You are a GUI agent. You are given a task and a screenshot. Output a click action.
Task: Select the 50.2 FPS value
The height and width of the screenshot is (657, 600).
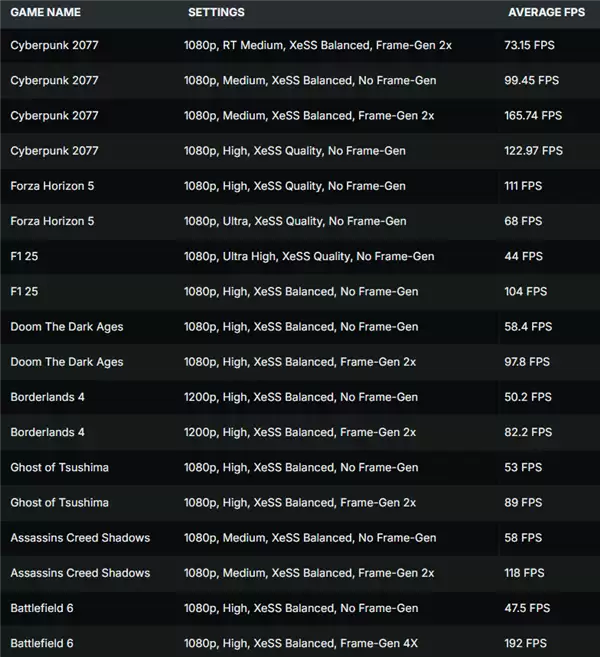528,397
